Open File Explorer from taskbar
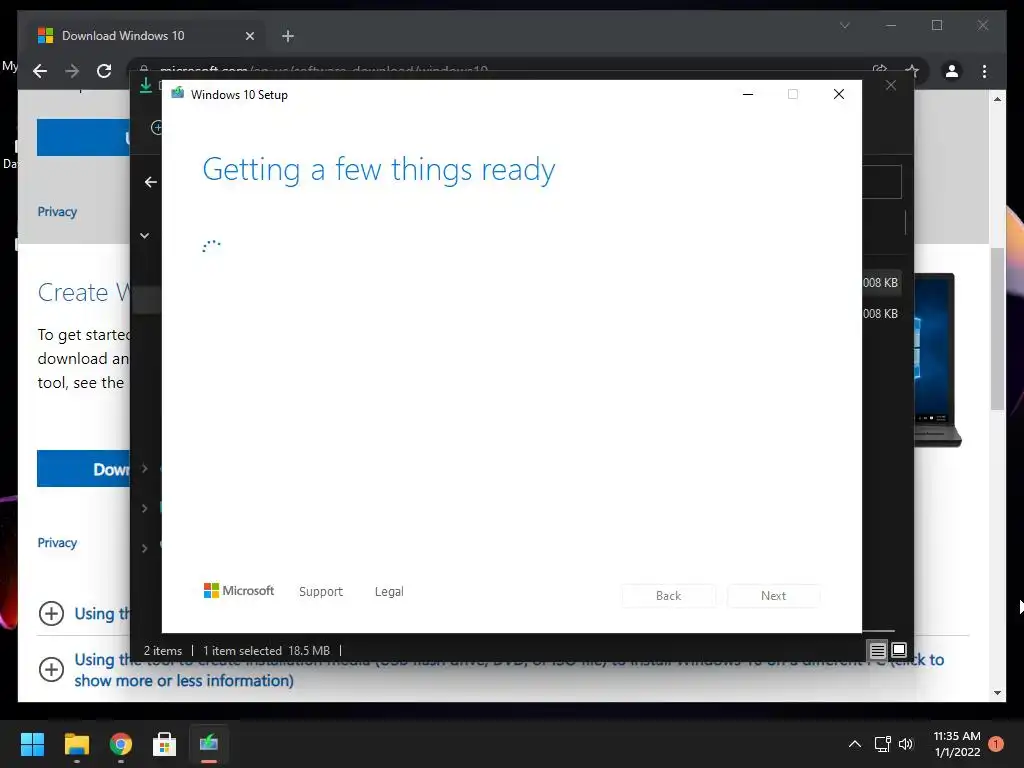Screen dimensions: 1024x768 76,744
